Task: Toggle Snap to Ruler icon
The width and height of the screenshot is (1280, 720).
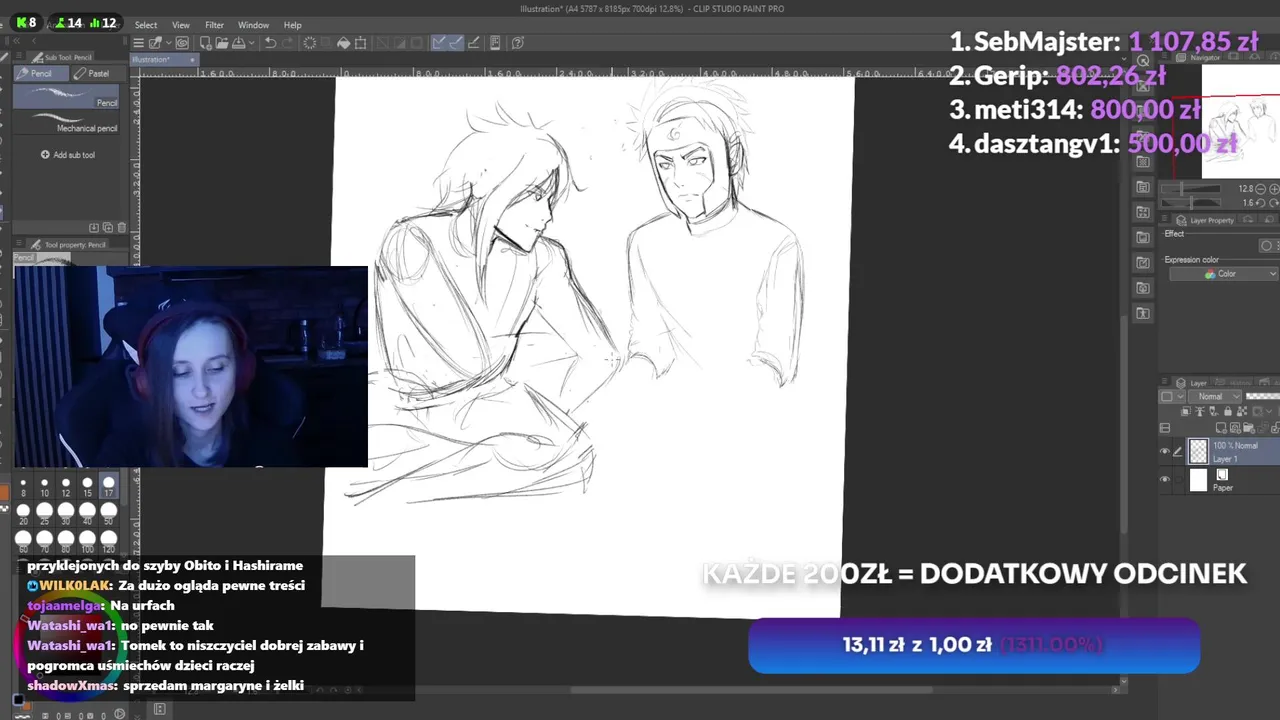Action: (x=439, y=42)
